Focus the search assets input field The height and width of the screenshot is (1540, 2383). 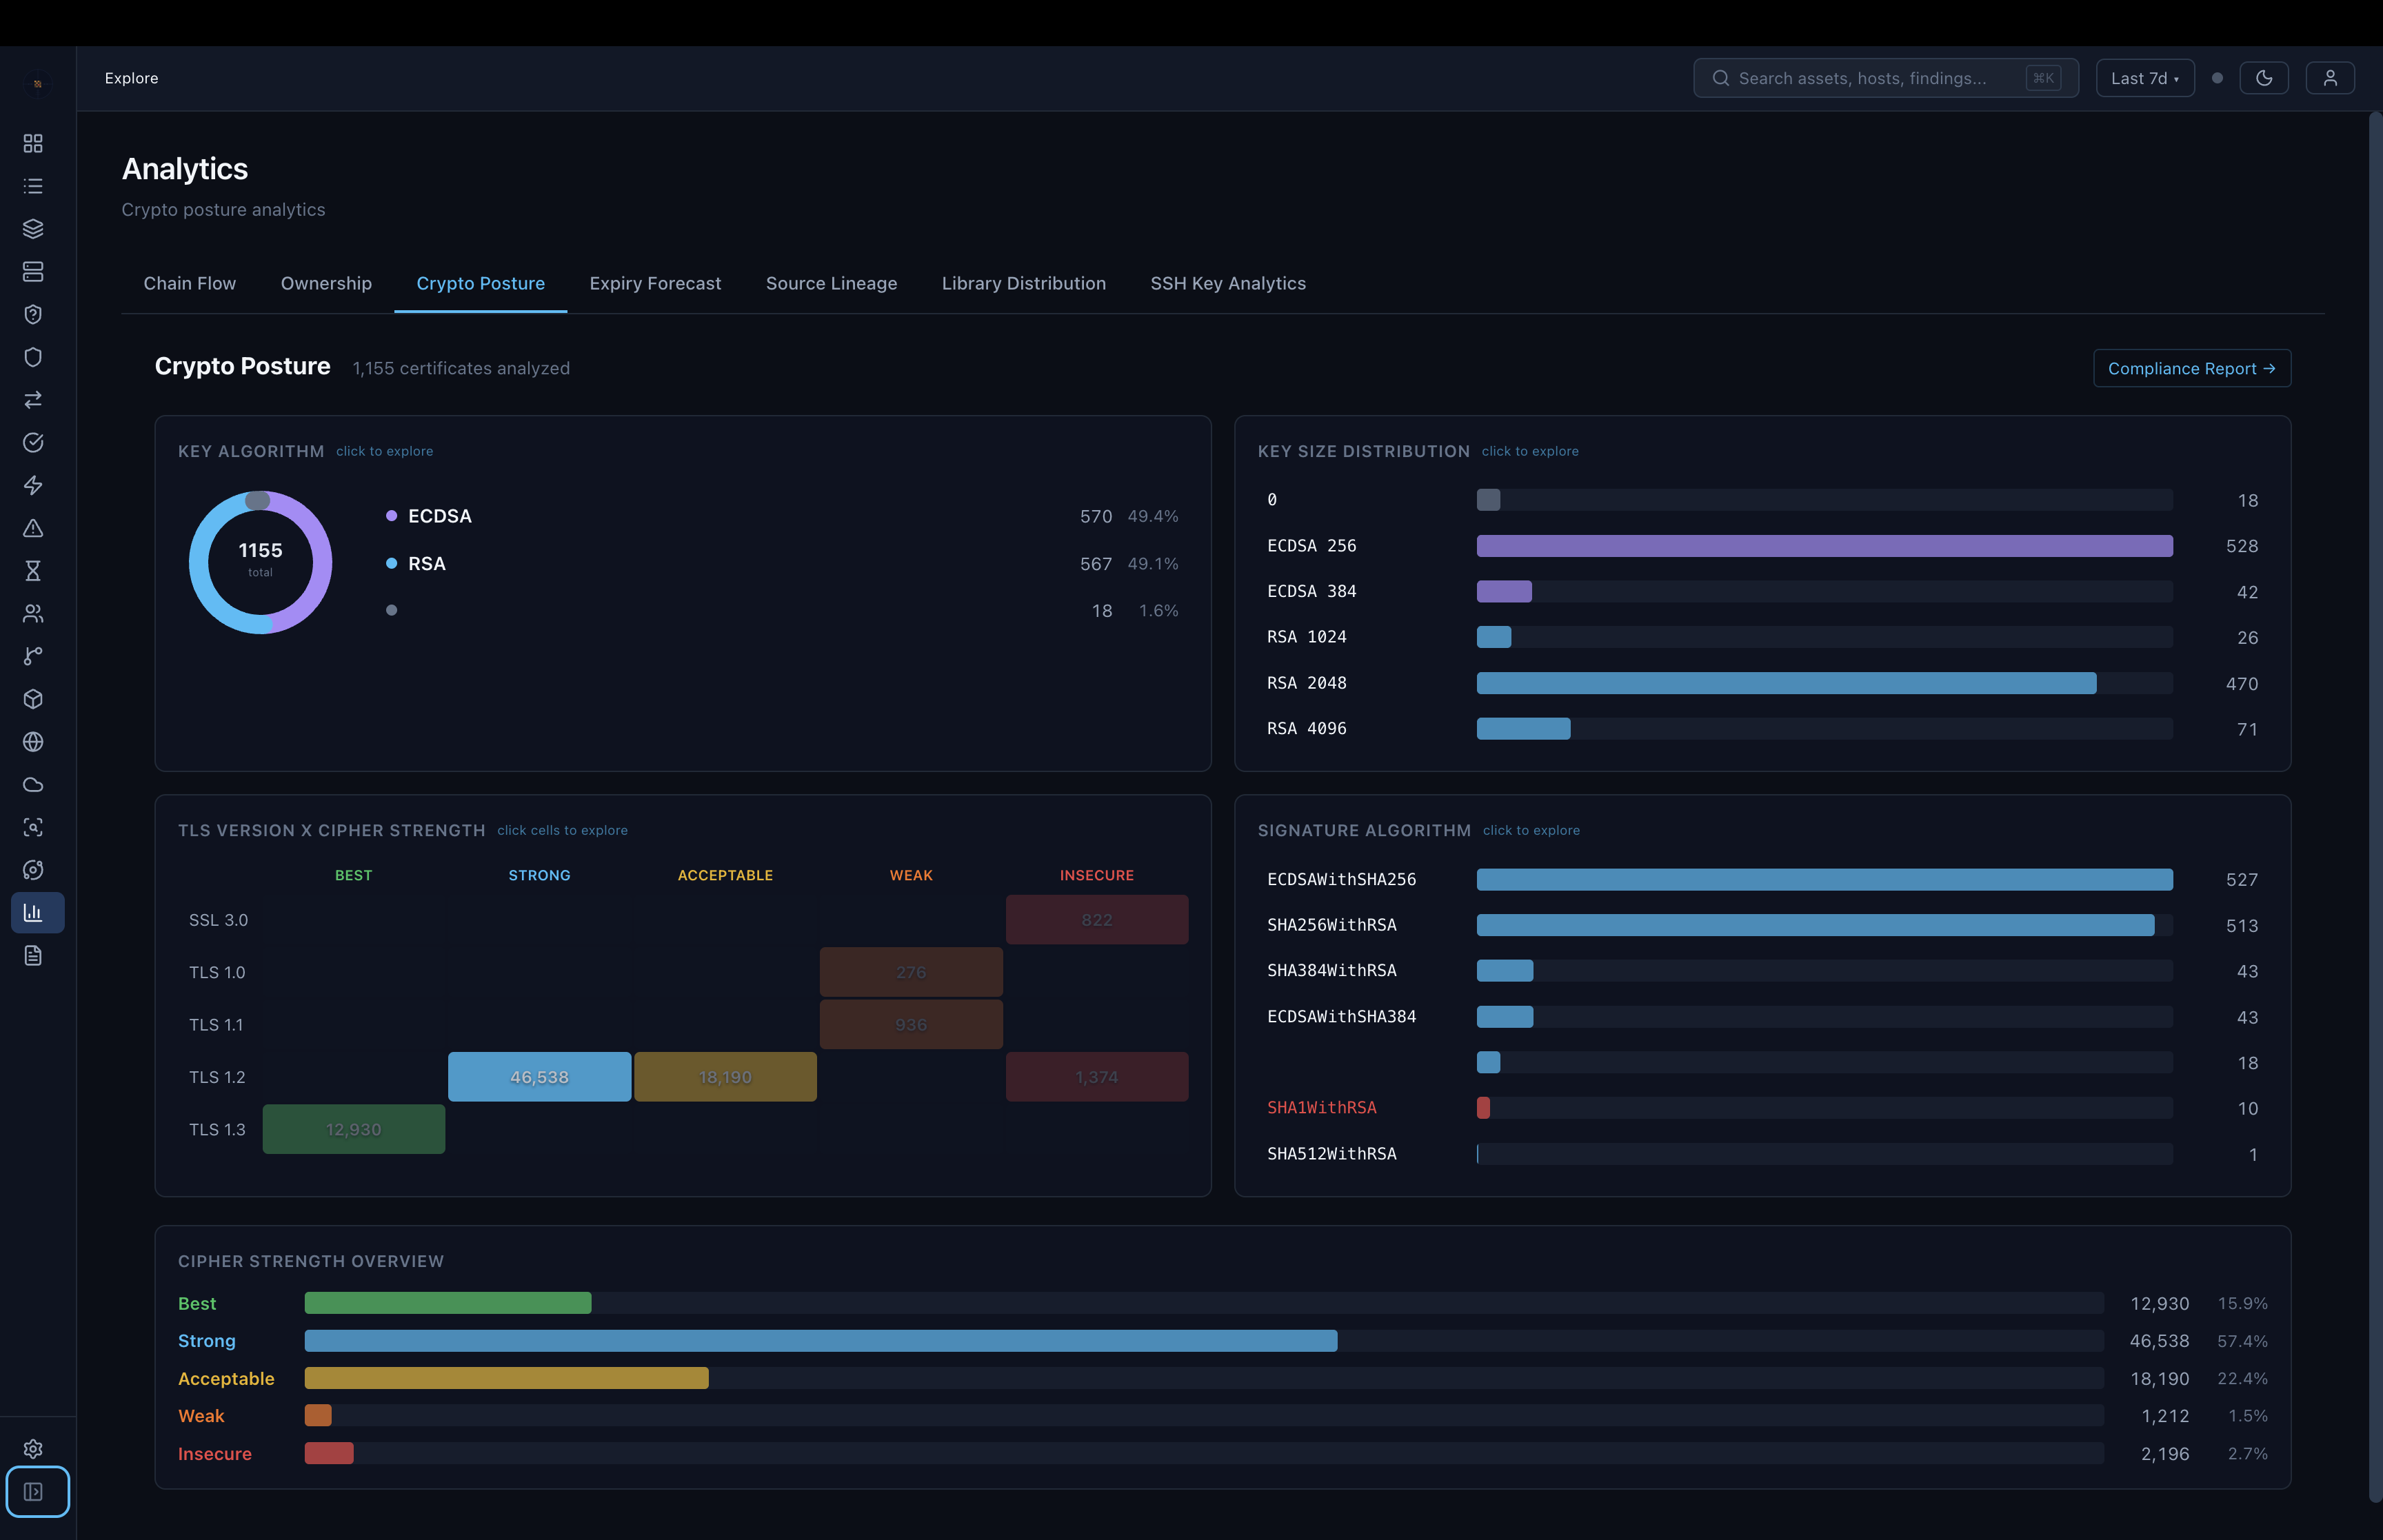1886,78
